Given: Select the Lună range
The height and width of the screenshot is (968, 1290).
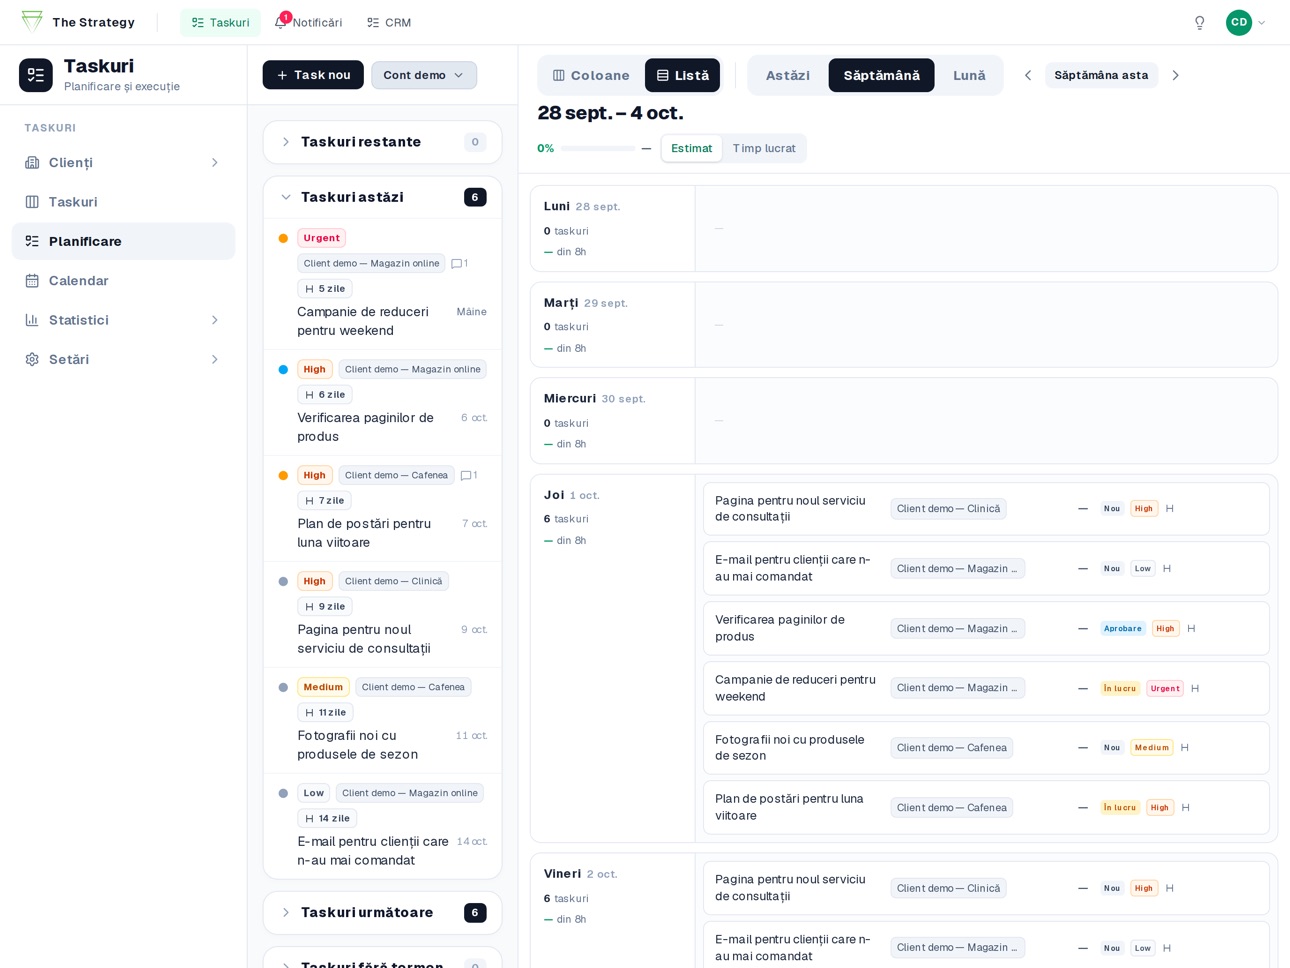Looking at the screenshot, I should coord(969,75).
